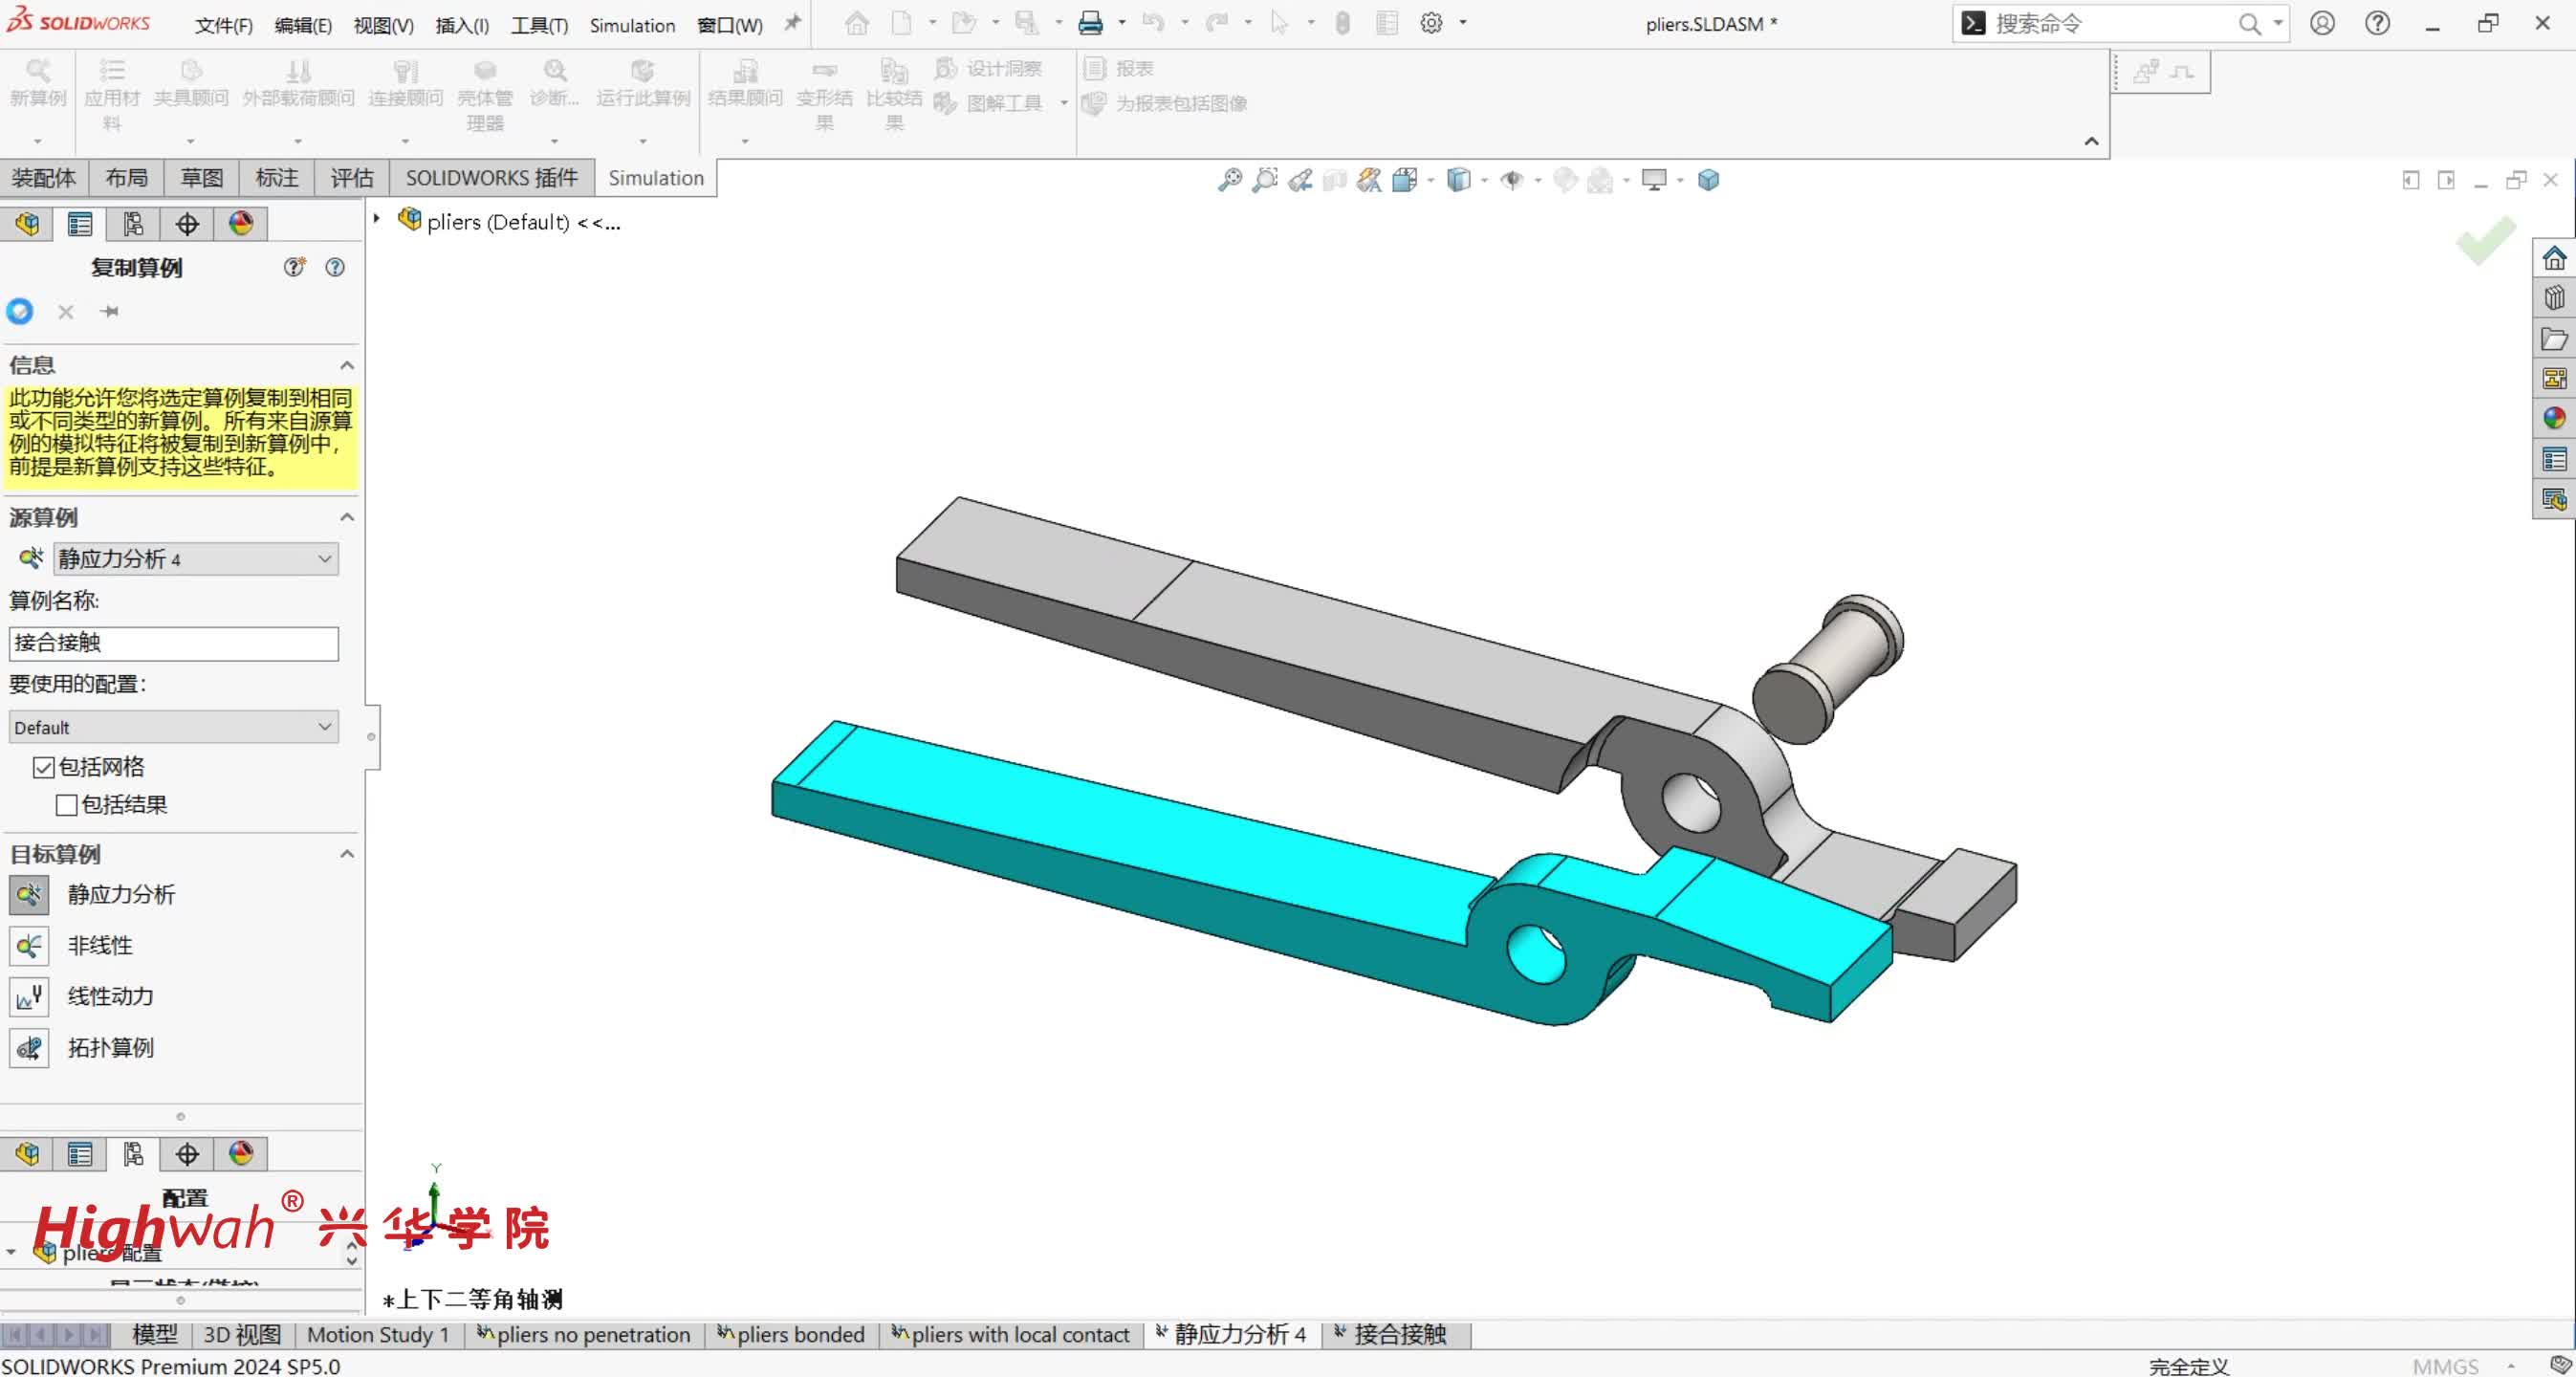Click the pushpin keep-visible icon
Viewport: 2576px width, 1377px height.
click(110, 312)
